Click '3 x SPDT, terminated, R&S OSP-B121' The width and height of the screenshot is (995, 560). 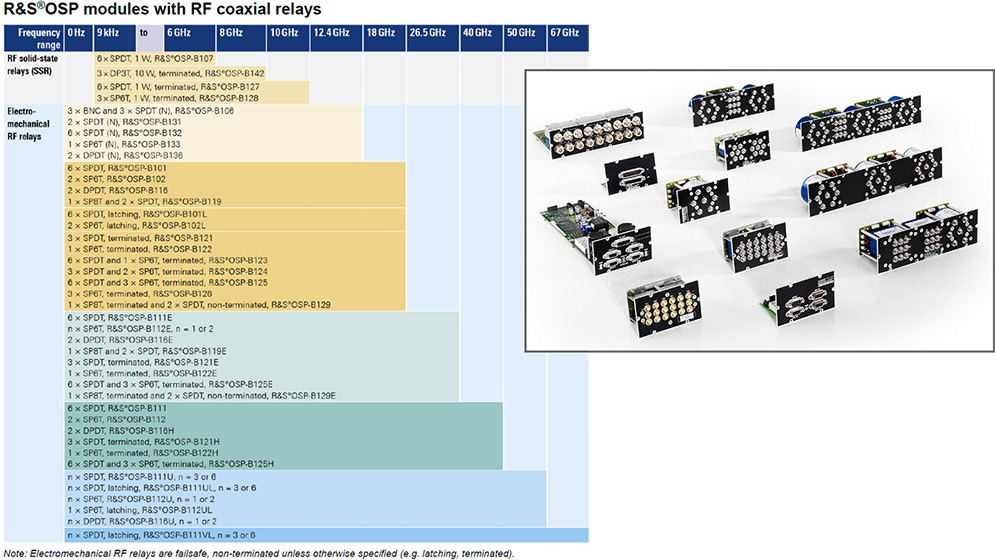140,238
